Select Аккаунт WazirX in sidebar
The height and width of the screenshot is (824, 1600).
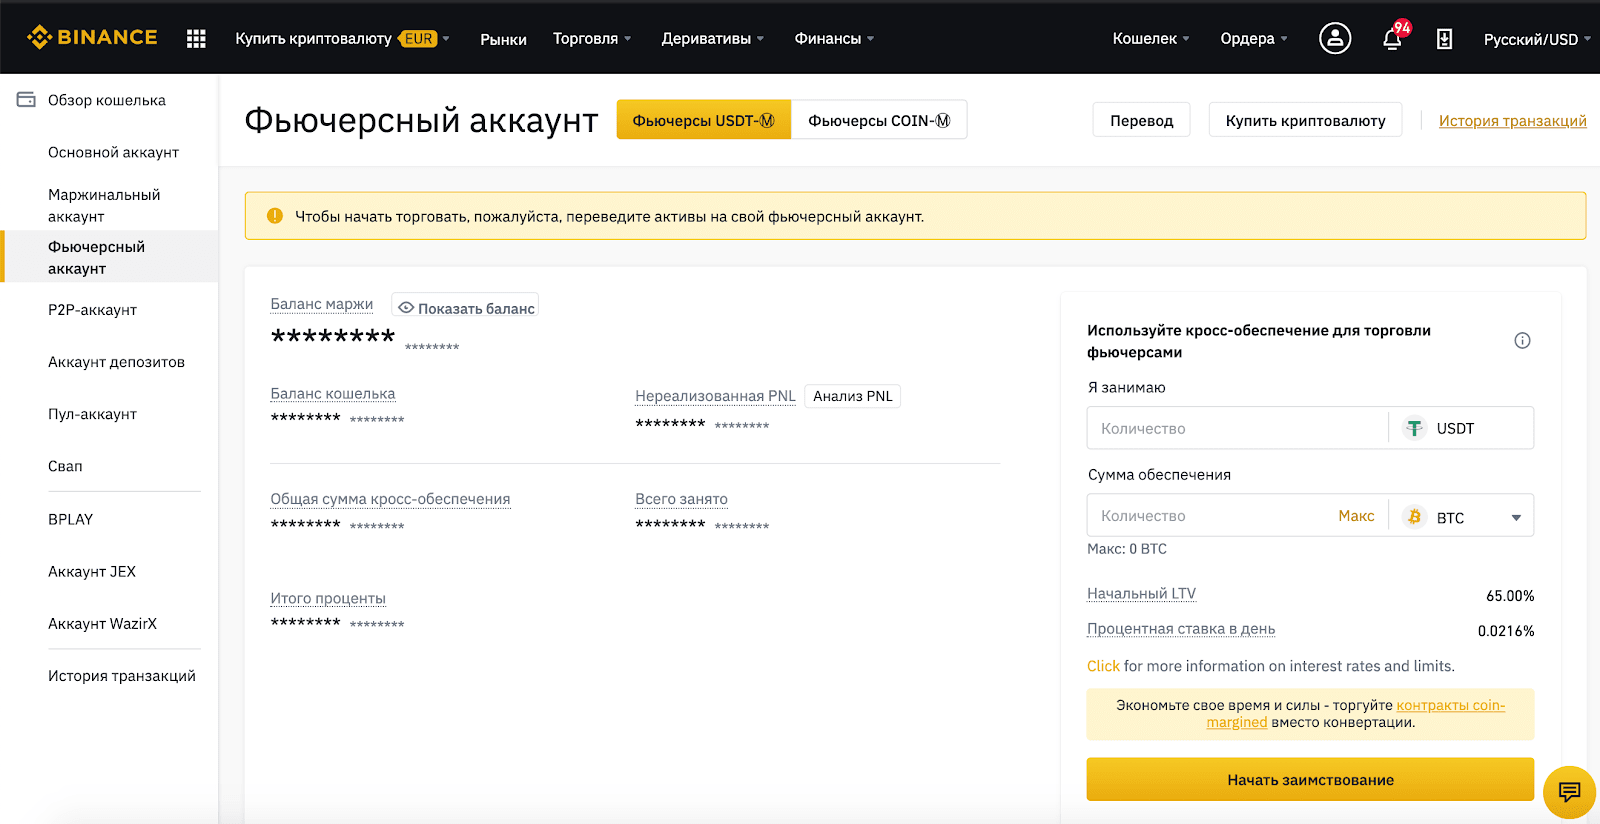pyautogui.click(x=102, y=623)
